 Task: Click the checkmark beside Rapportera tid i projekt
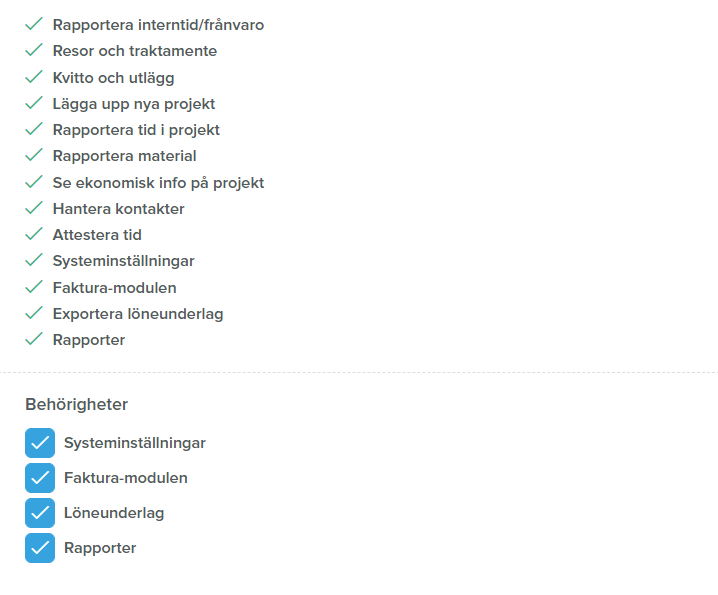pos(34,129)
